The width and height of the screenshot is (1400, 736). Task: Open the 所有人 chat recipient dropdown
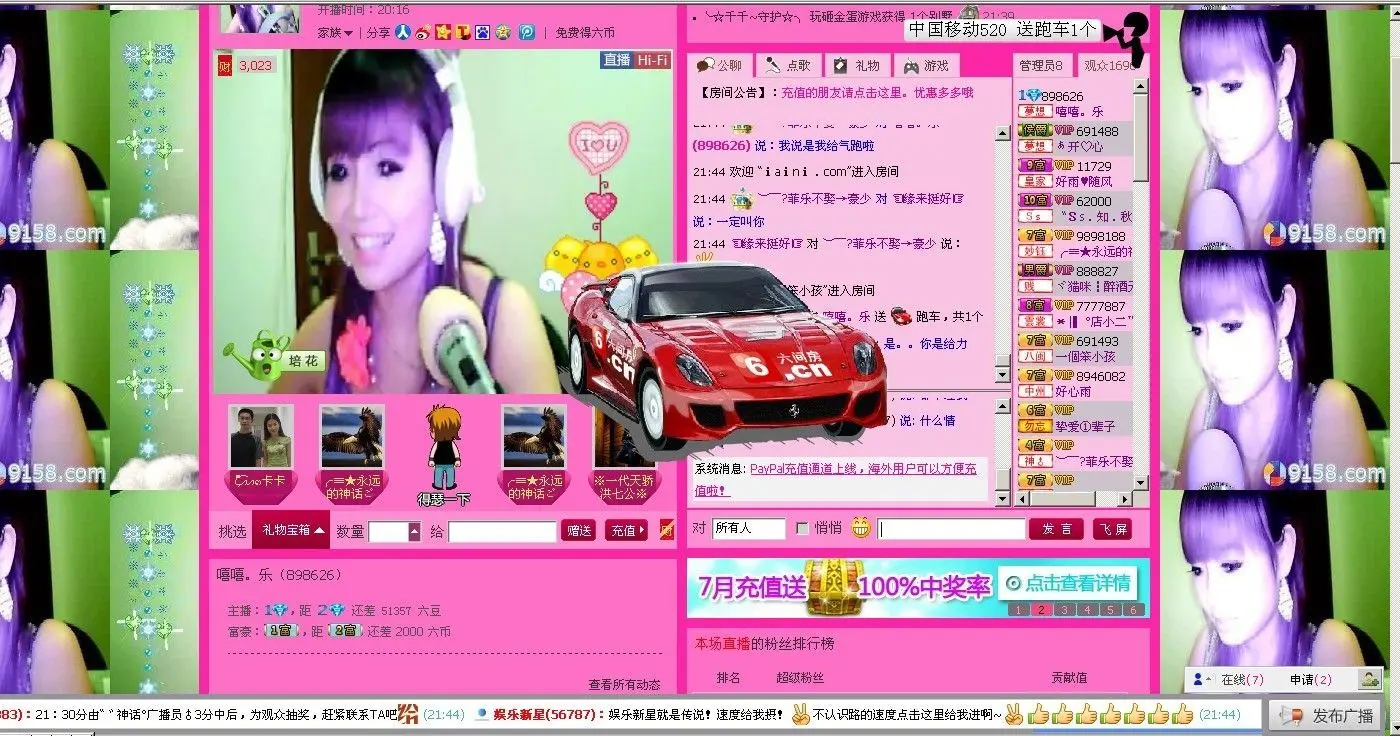pyautogui.click(x=749, y=528)
